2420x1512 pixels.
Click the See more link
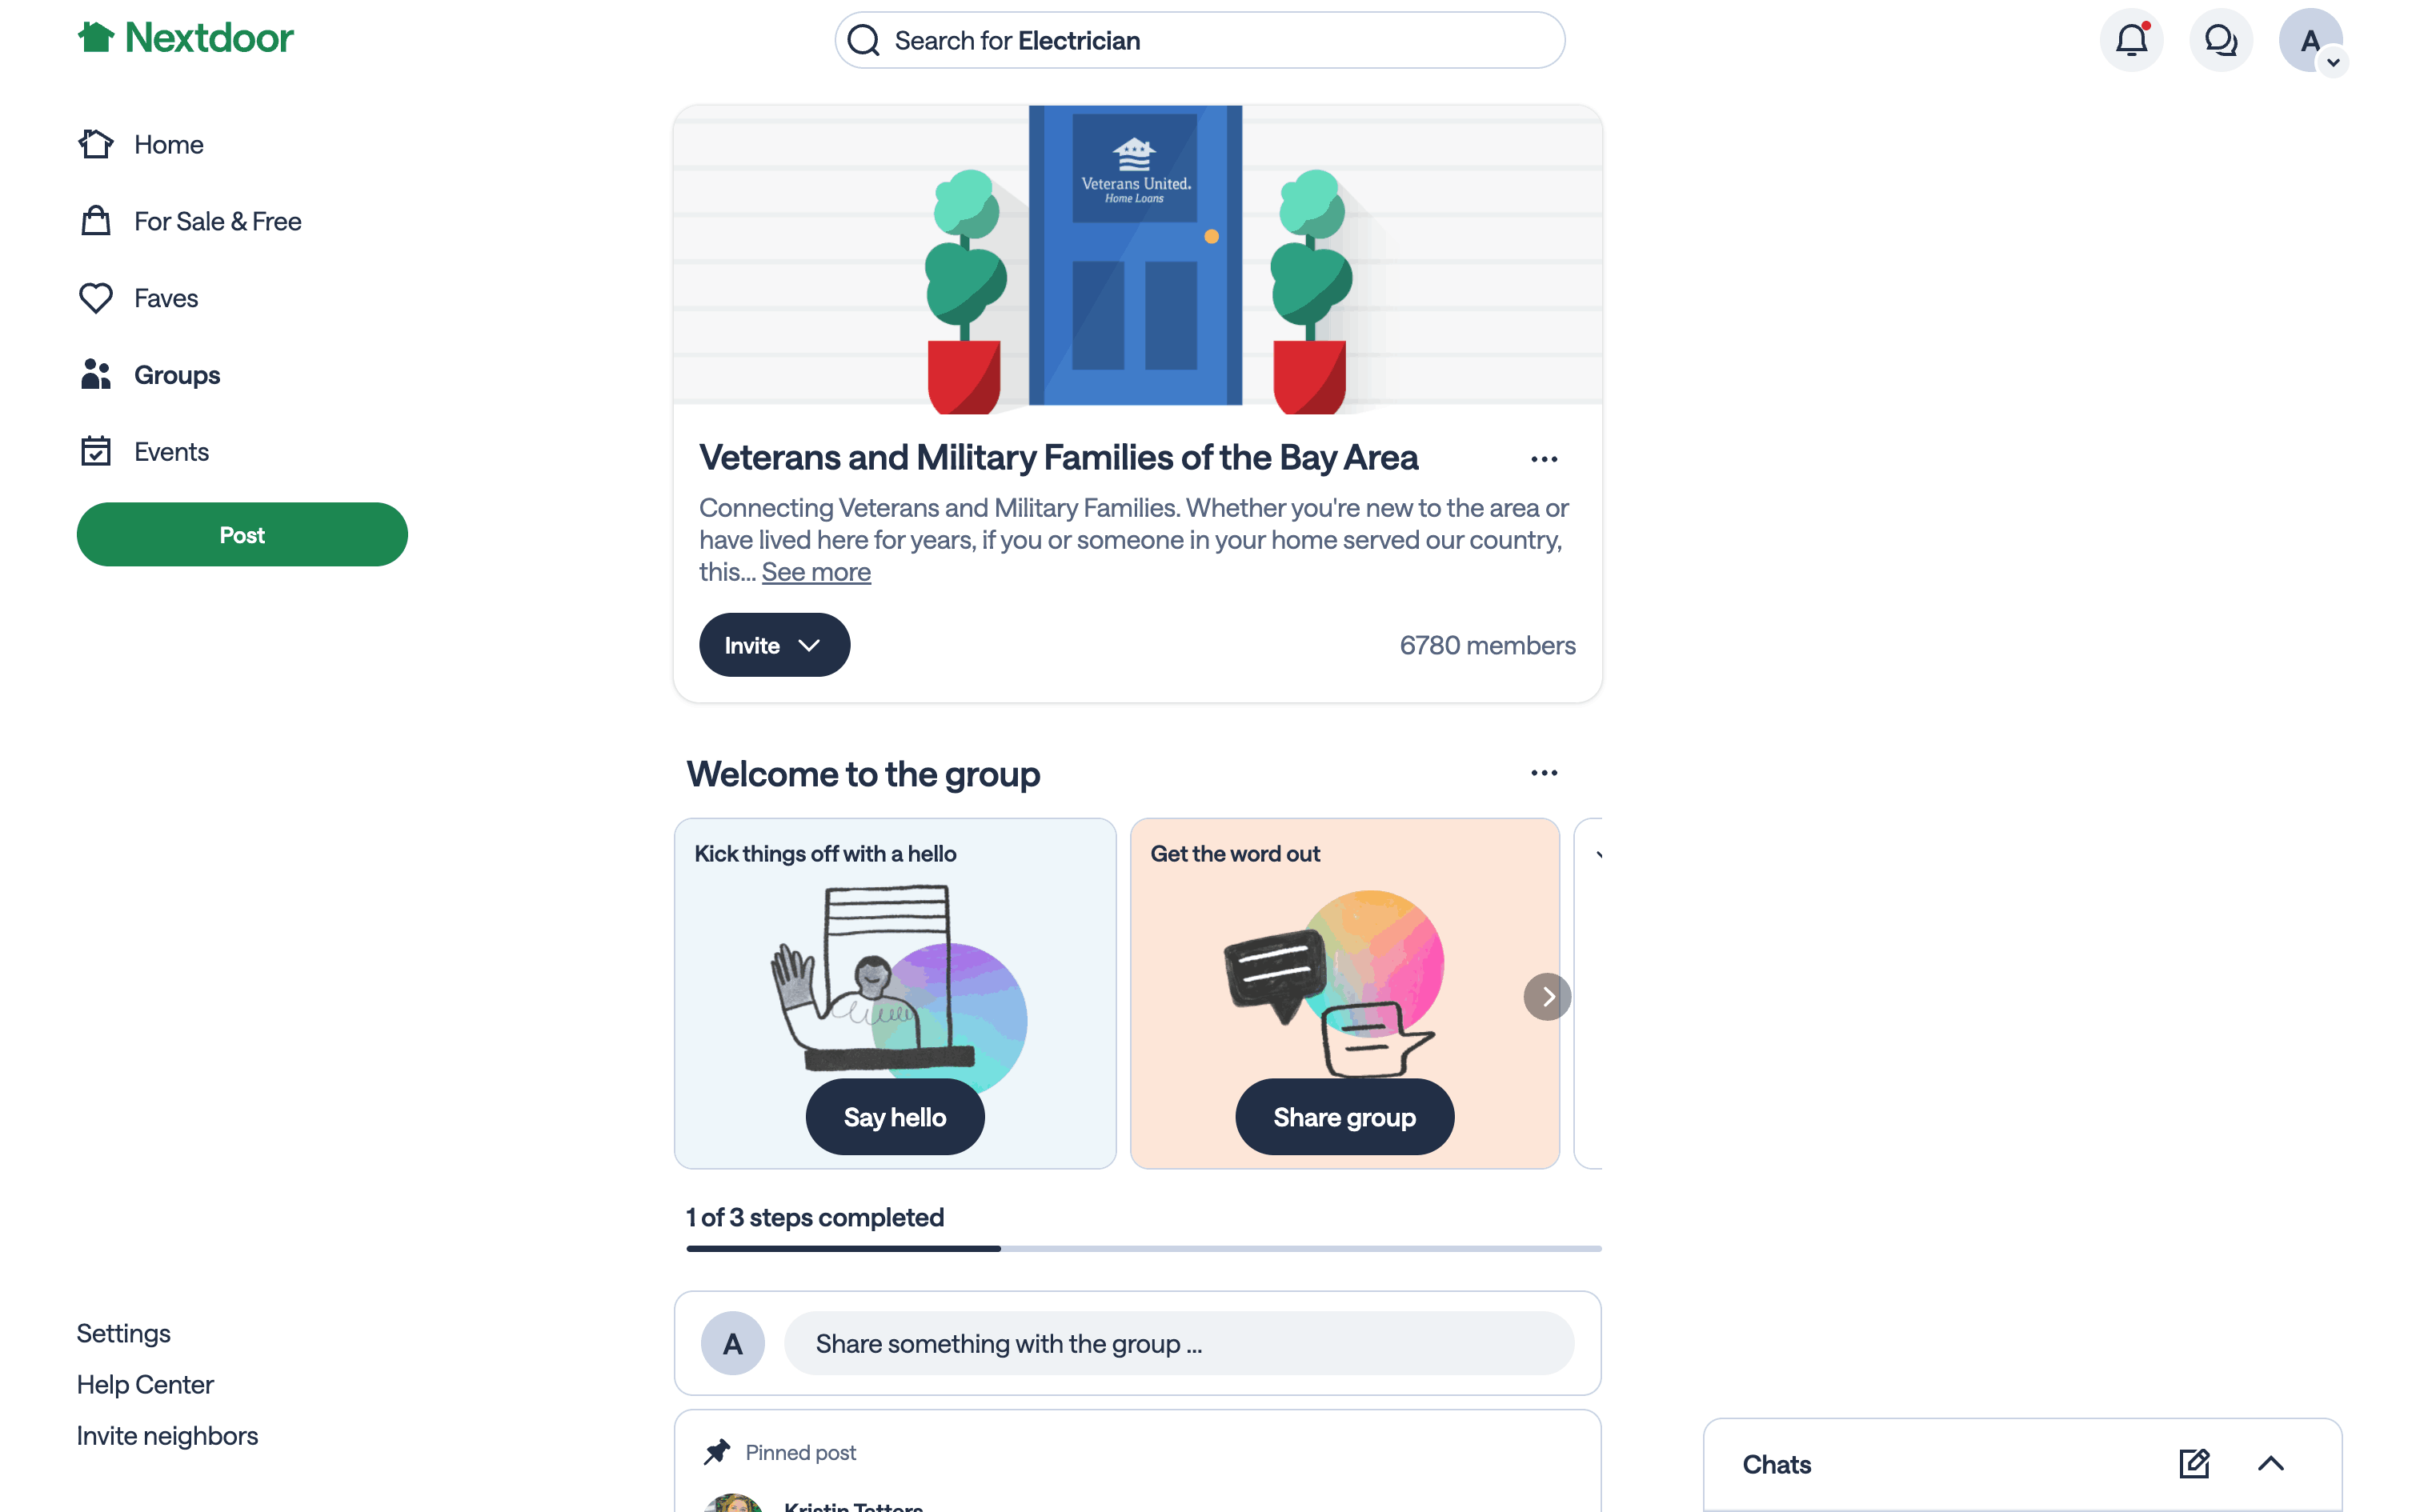pyautogui.click(x=816, y=572)
